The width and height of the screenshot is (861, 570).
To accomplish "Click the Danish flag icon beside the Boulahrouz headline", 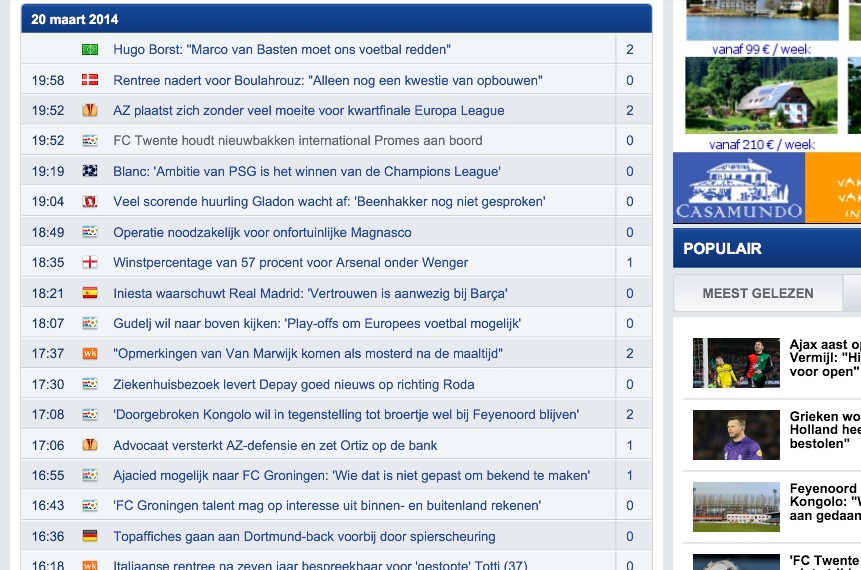I will [90, 80].
